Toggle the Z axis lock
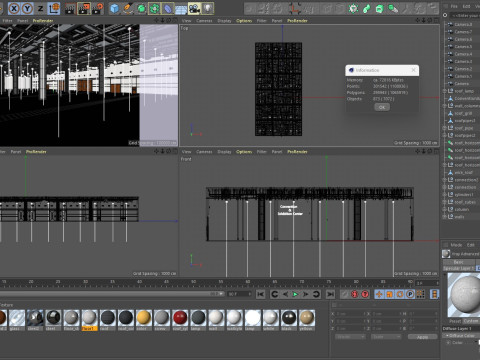Viewport: 480px width, 360px height. 41,8
